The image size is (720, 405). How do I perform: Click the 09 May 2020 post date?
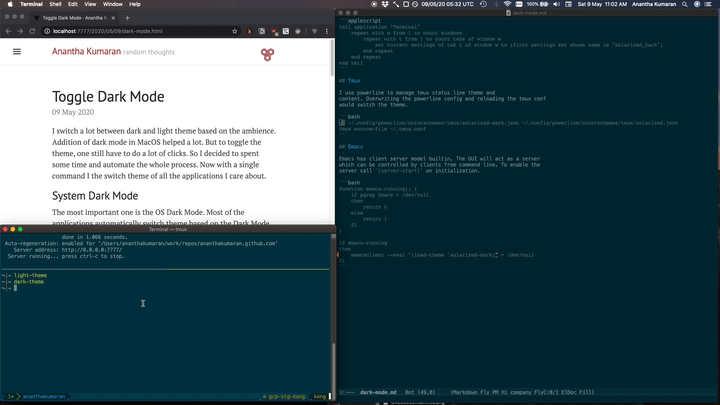click(73, 112)
